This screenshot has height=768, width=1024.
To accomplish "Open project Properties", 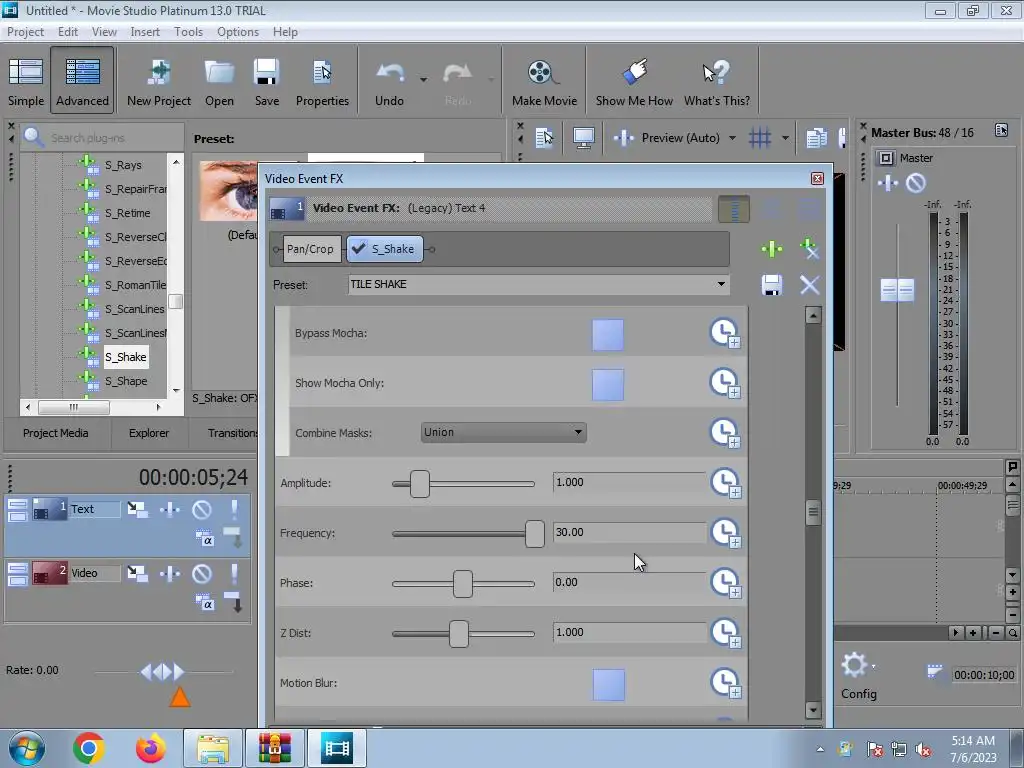I will (322, 82).
